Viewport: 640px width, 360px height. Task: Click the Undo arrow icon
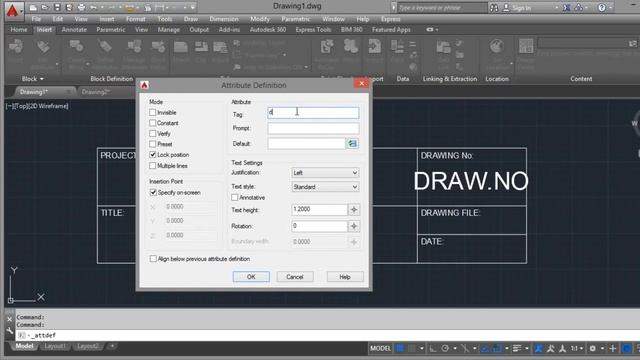[x=93, y=7]
